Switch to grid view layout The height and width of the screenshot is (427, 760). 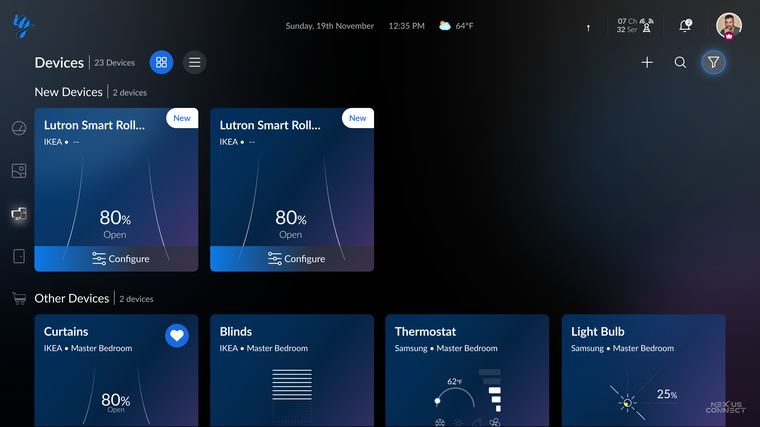(161, 63)
